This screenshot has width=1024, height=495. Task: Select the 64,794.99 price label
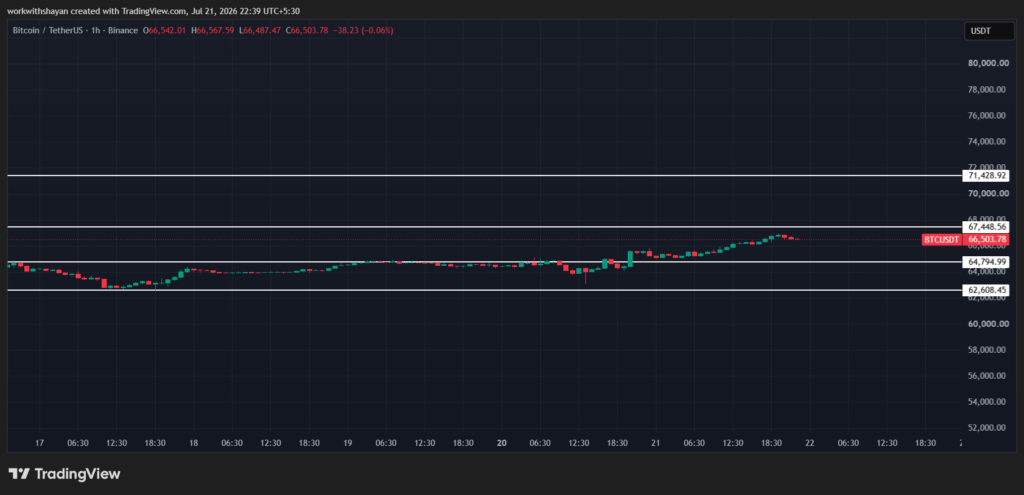pyautogui.click(x=987, y=262)
